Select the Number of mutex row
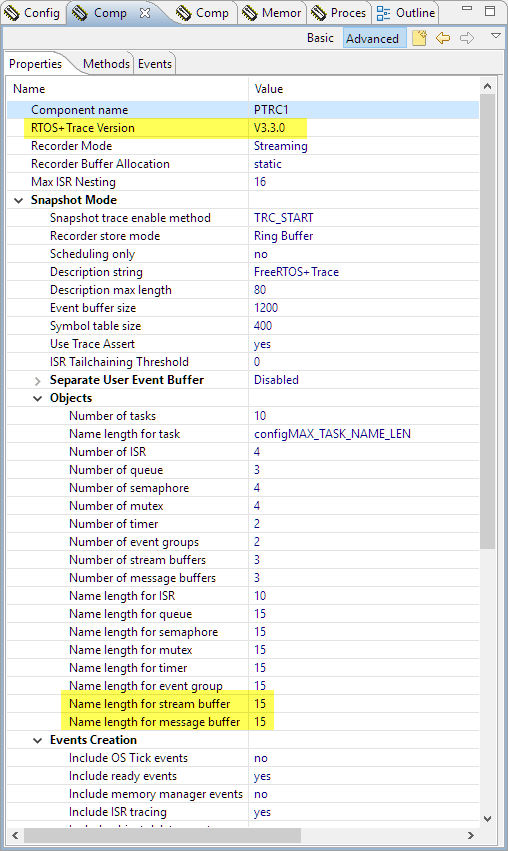This screenshot has height=851, width=508. point(243,506)
